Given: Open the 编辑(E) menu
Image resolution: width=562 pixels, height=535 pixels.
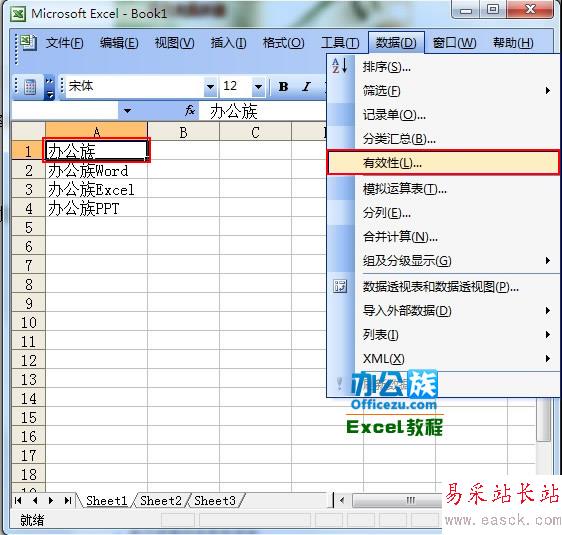Looking at the screenshot, I should 119,43.
